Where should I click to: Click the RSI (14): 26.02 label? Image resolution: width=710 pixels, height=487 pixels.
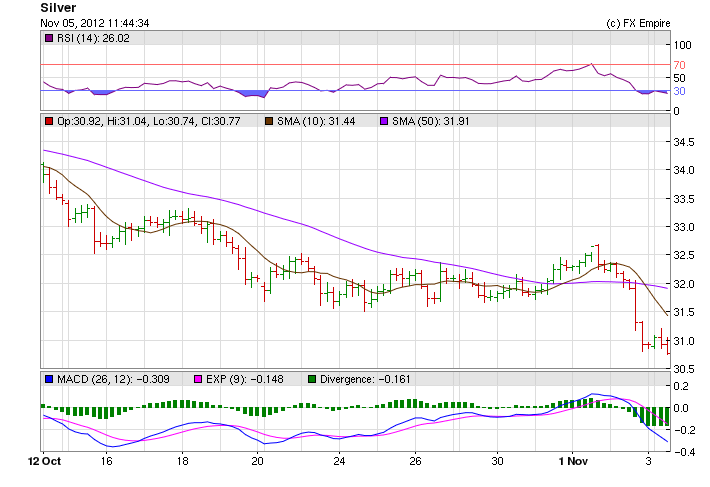point(93,38)
